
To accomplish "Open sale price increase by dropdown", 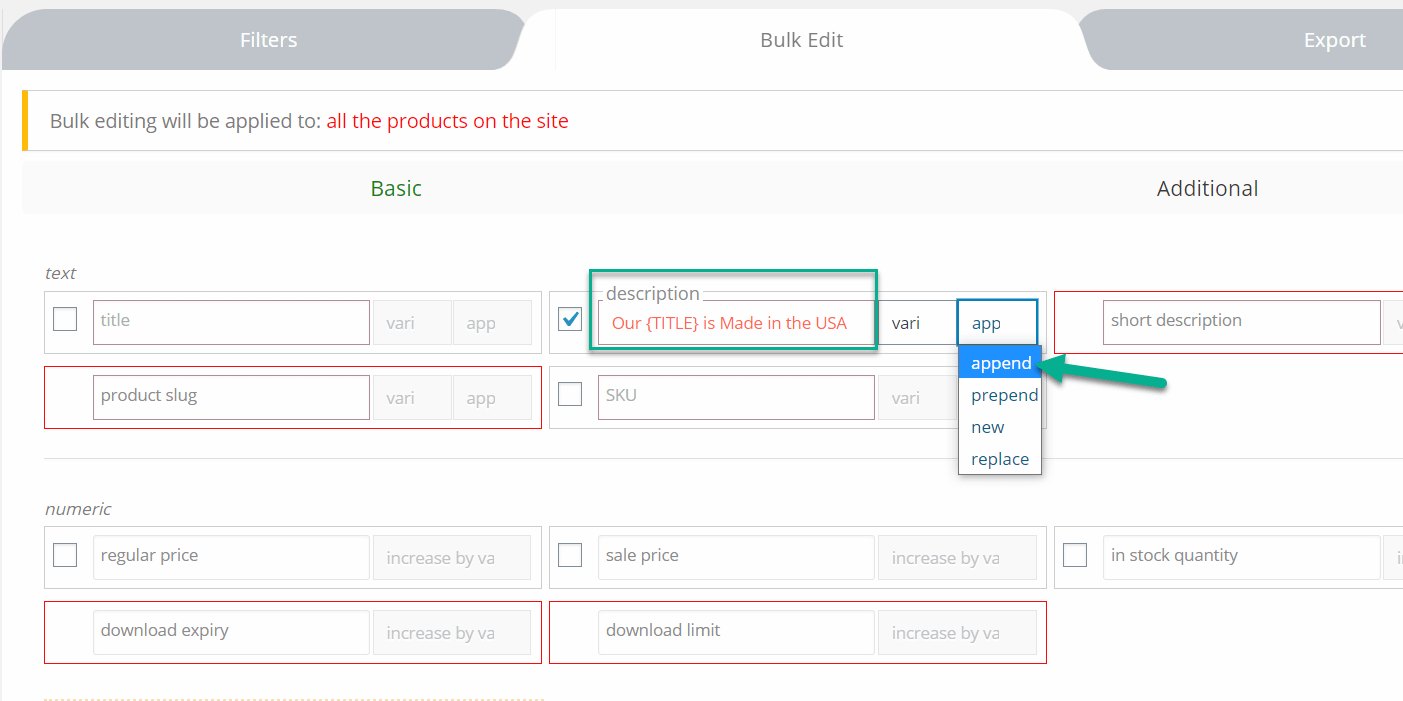I will [x=957, y=558].
